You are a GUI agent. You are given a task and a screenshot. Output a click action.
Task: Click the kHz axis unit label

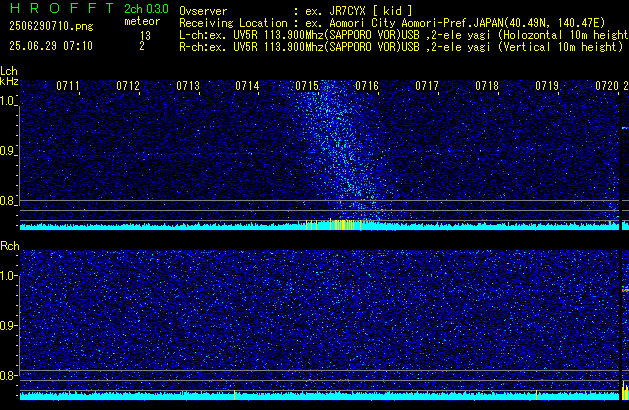tap(9, 81)
